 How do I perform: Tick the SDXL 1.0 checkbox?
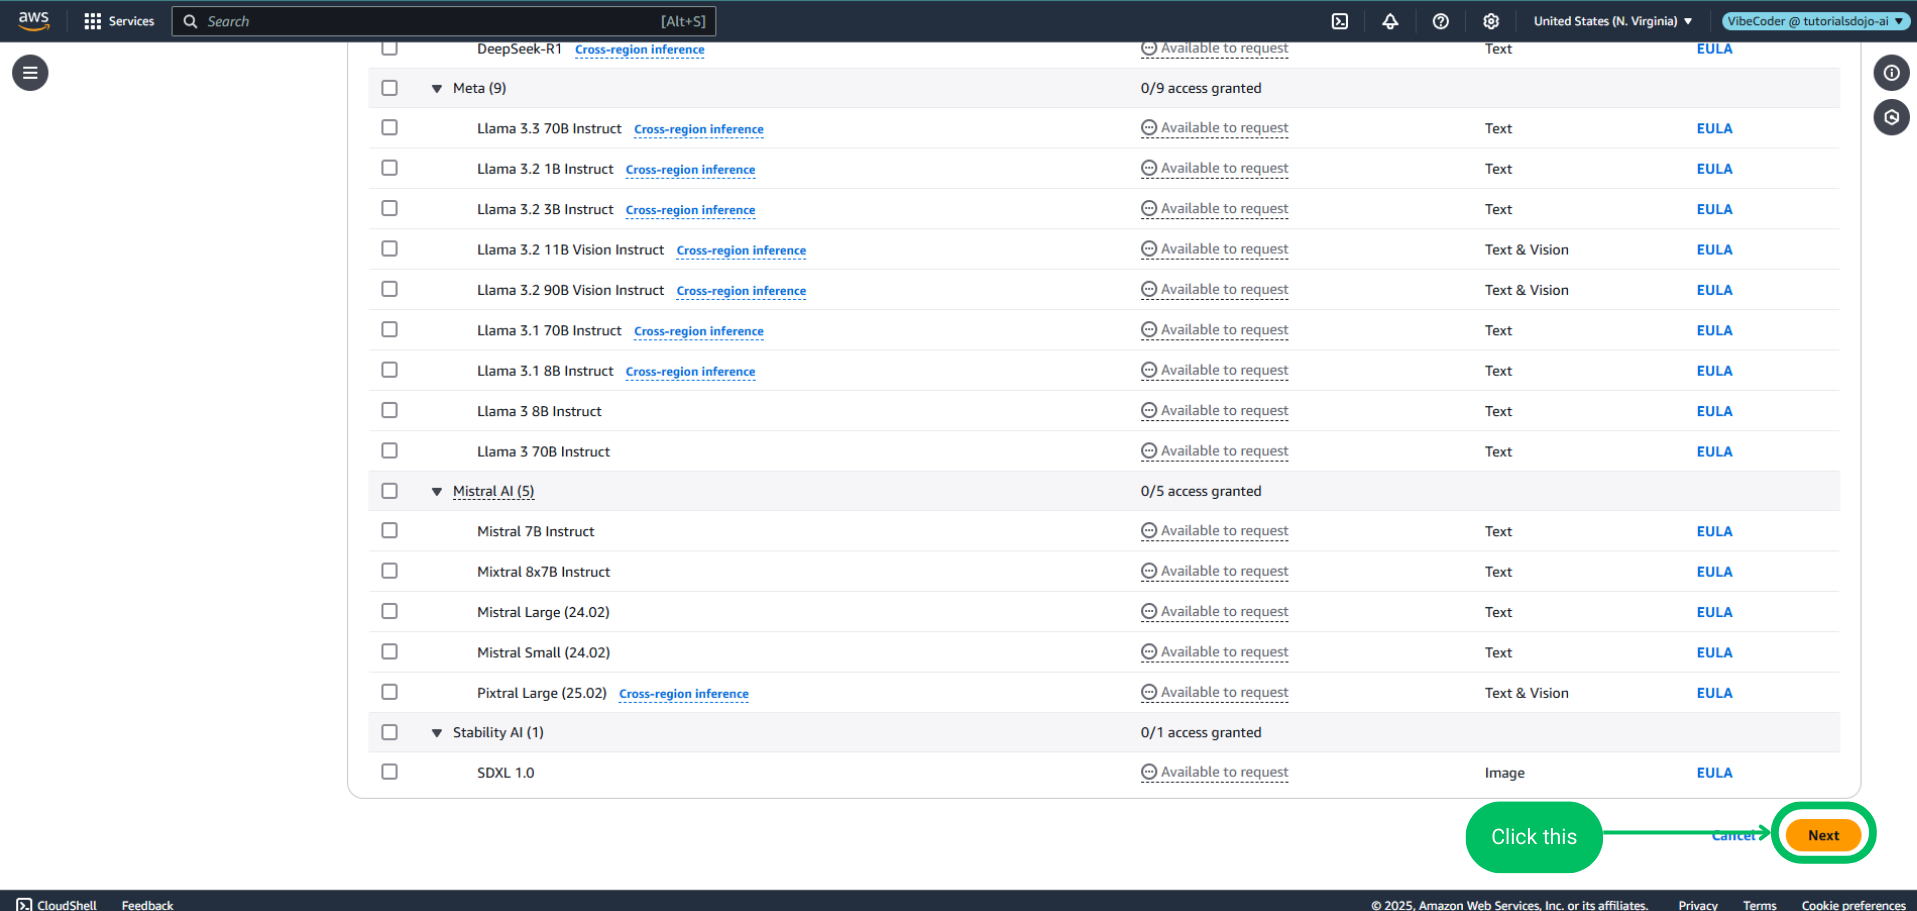pos(390,772)
